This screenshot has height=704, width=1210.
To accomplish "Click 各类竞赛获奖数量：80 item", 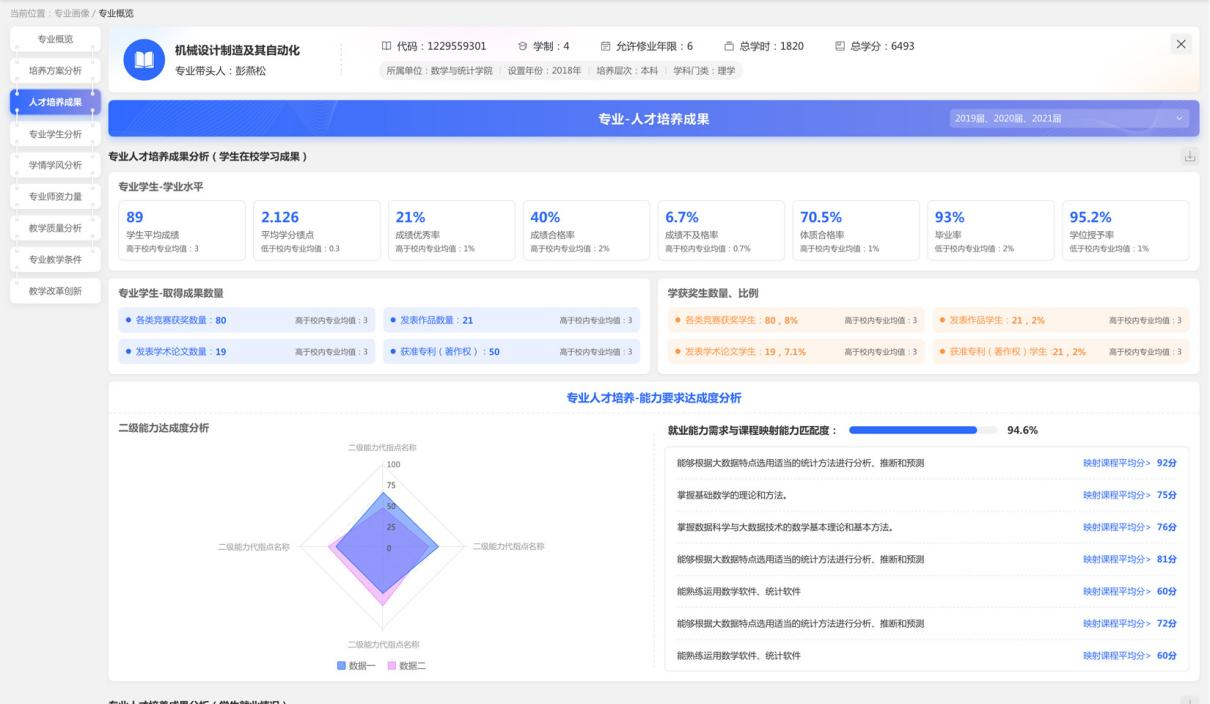I will (246, 320).
